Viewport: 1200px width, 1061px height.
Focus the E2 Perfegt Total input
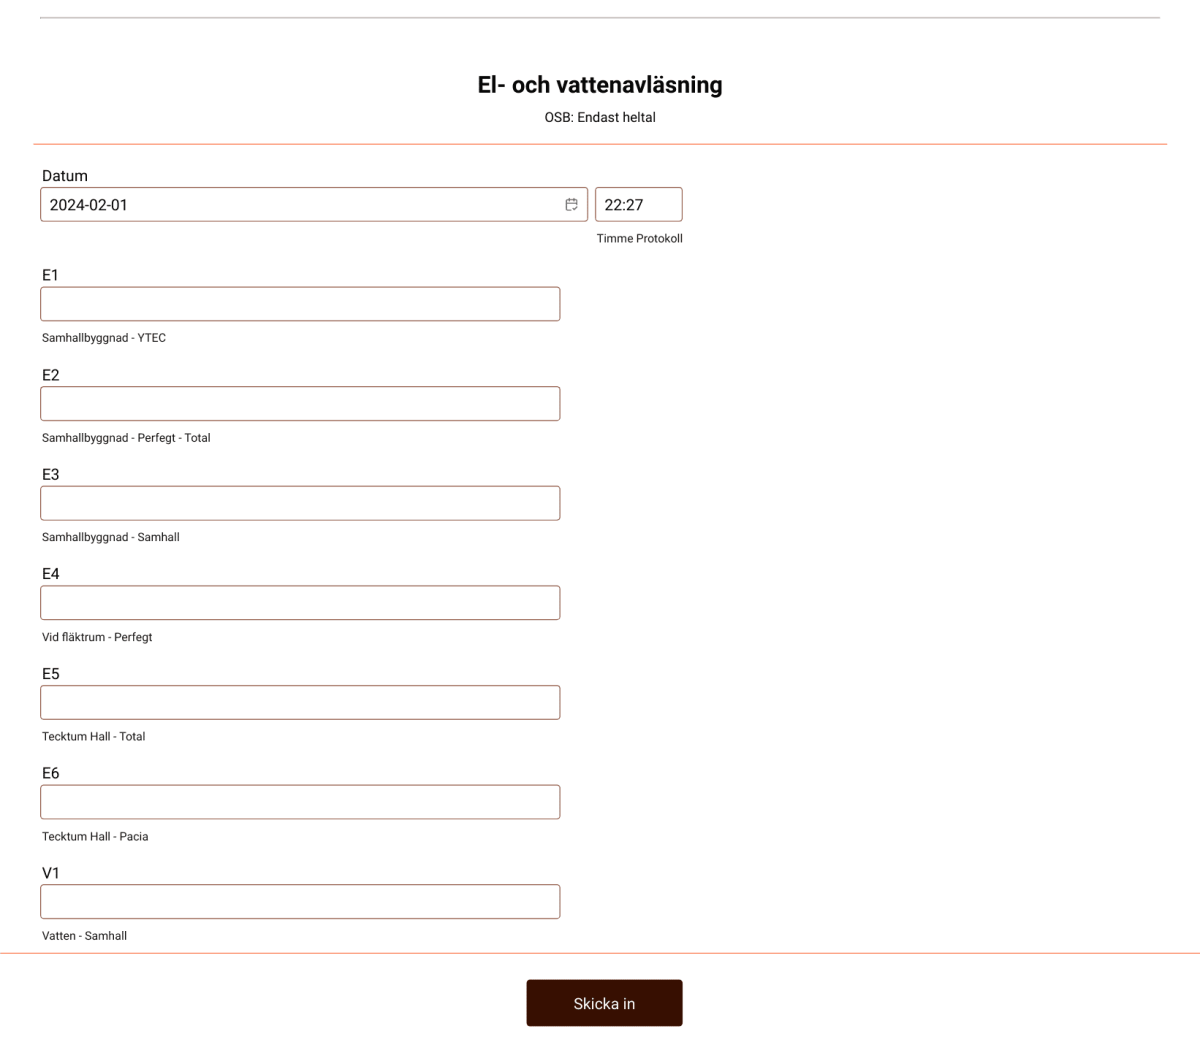pos(300,403)
